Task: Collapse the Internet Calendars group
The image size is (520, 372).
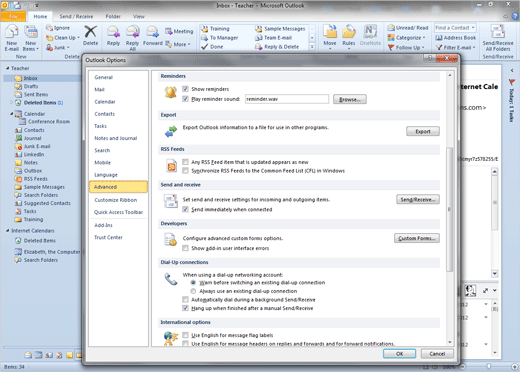Action: tap(7, 230)
